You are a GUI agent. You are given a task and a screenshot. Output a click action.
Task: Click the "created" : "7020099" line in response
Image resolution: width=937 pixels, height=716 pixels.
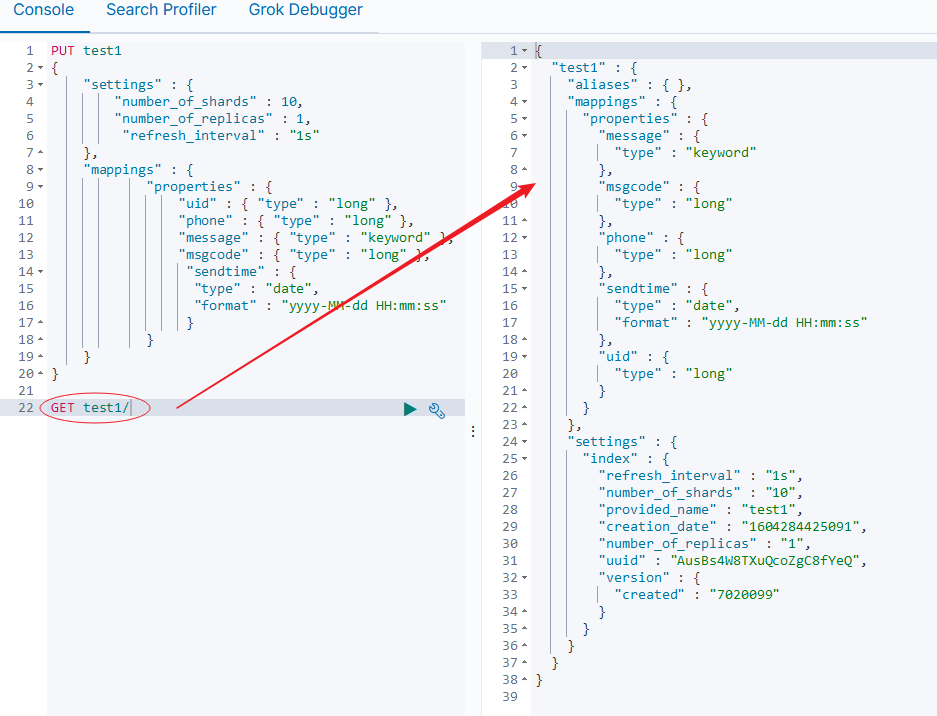coord(697,595)
